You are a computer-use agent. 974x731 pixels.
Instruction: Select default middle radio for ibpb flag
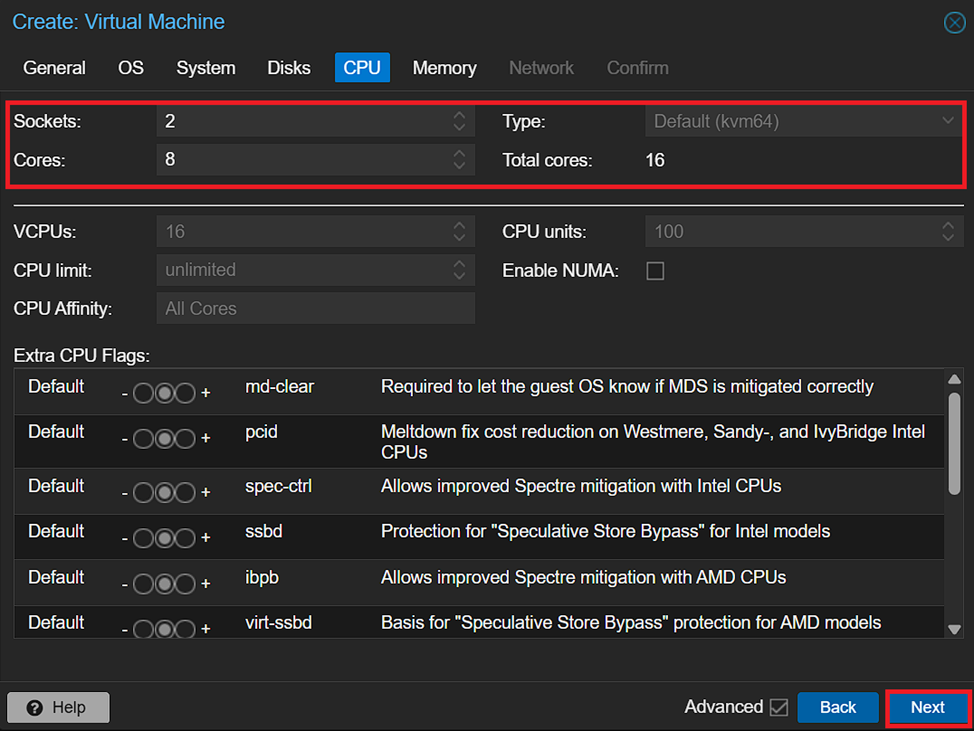pyautogui.click(x=164, y=584)
